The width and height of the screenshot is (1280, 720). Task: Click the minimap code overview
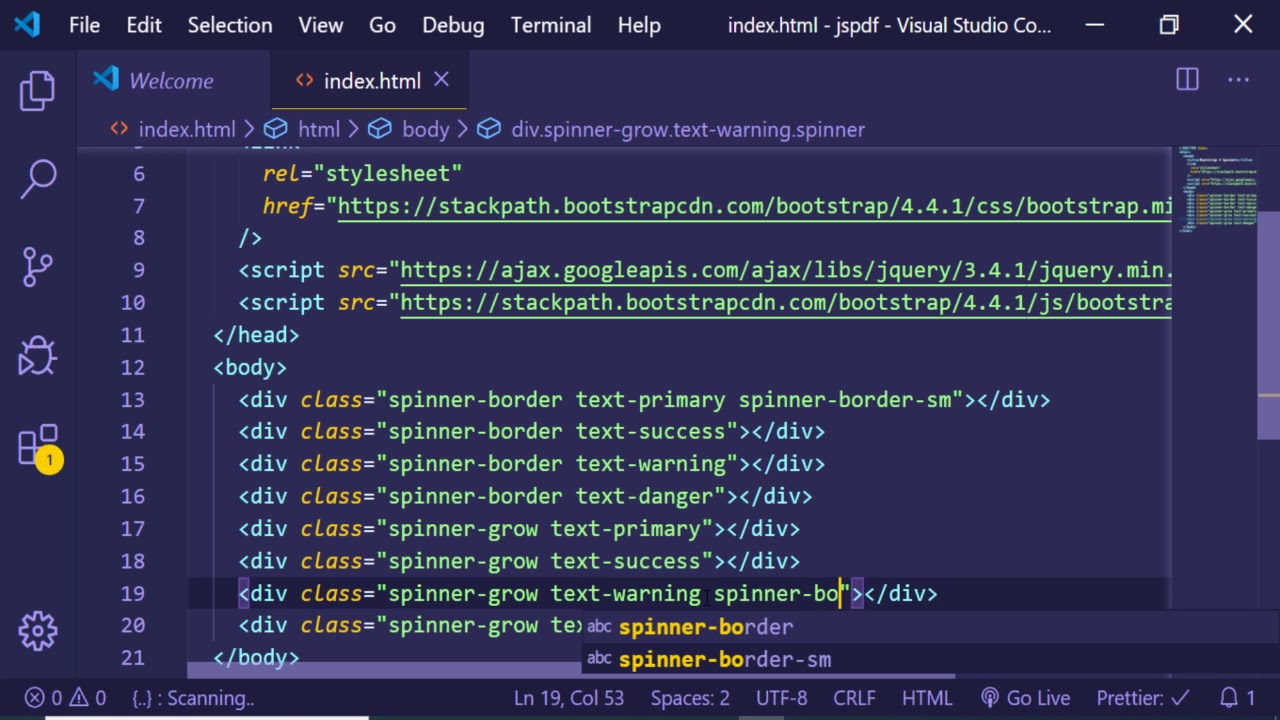pos(1218,190)
